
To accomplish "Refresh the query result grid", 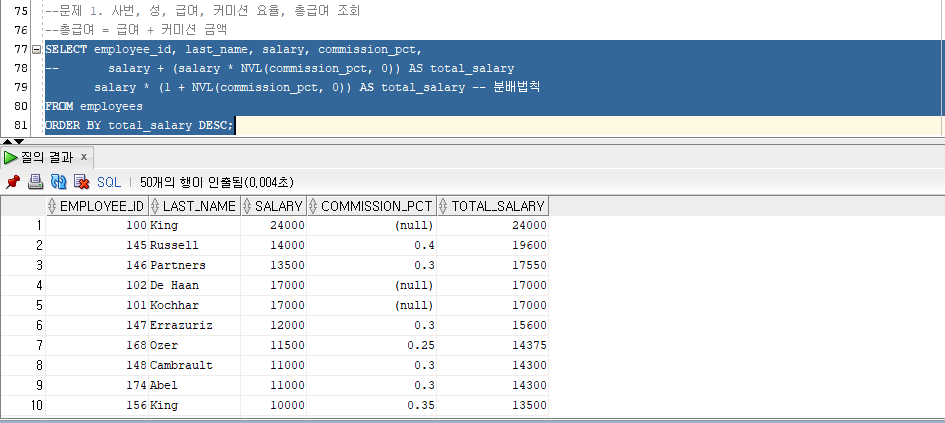I will 58,182.
